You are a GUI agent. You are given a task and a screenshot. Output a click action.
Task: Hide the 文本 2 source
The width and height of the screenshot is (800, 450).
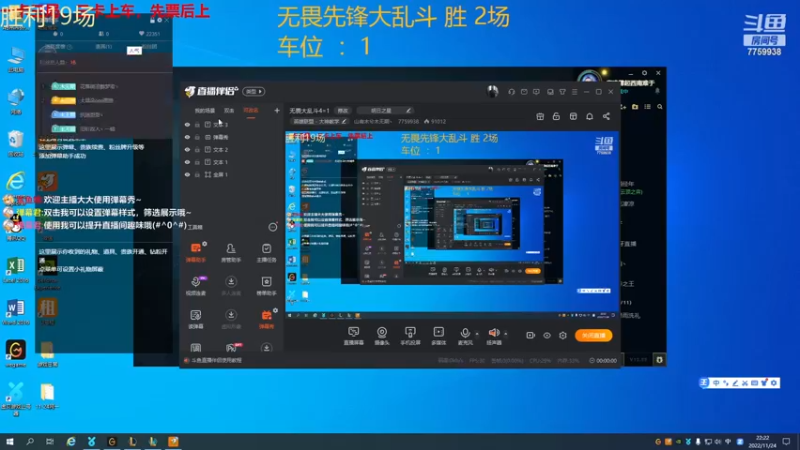pos(187,149)
